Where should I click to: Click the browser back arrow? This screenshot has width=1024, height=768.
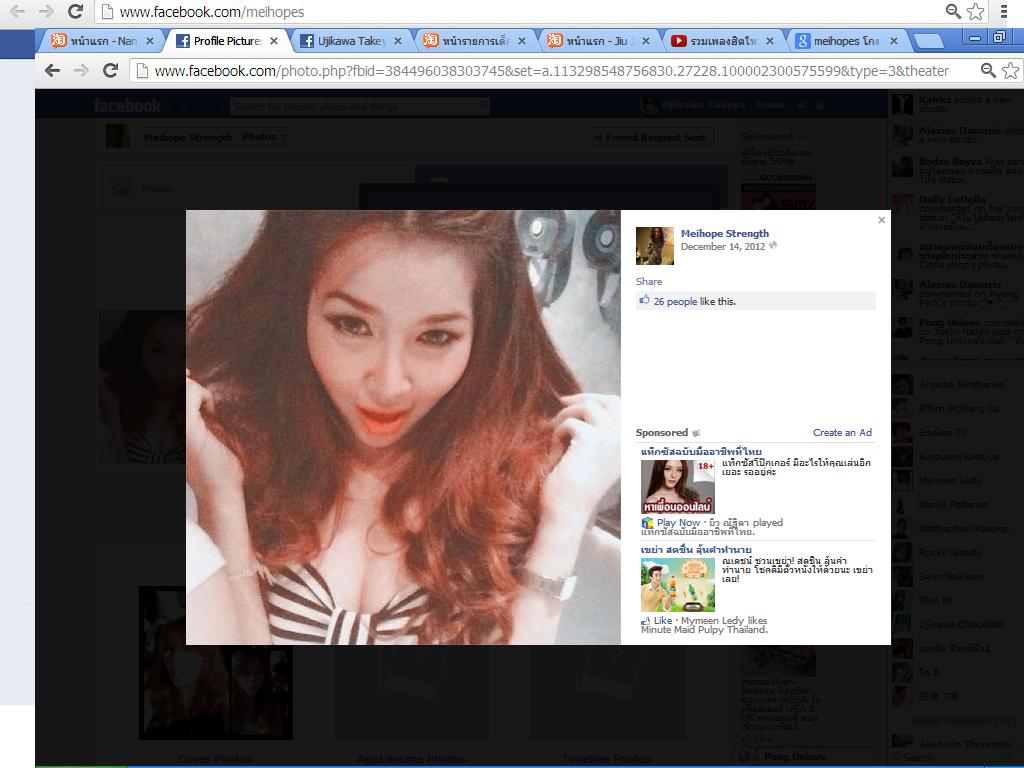(x=53, y=71)
